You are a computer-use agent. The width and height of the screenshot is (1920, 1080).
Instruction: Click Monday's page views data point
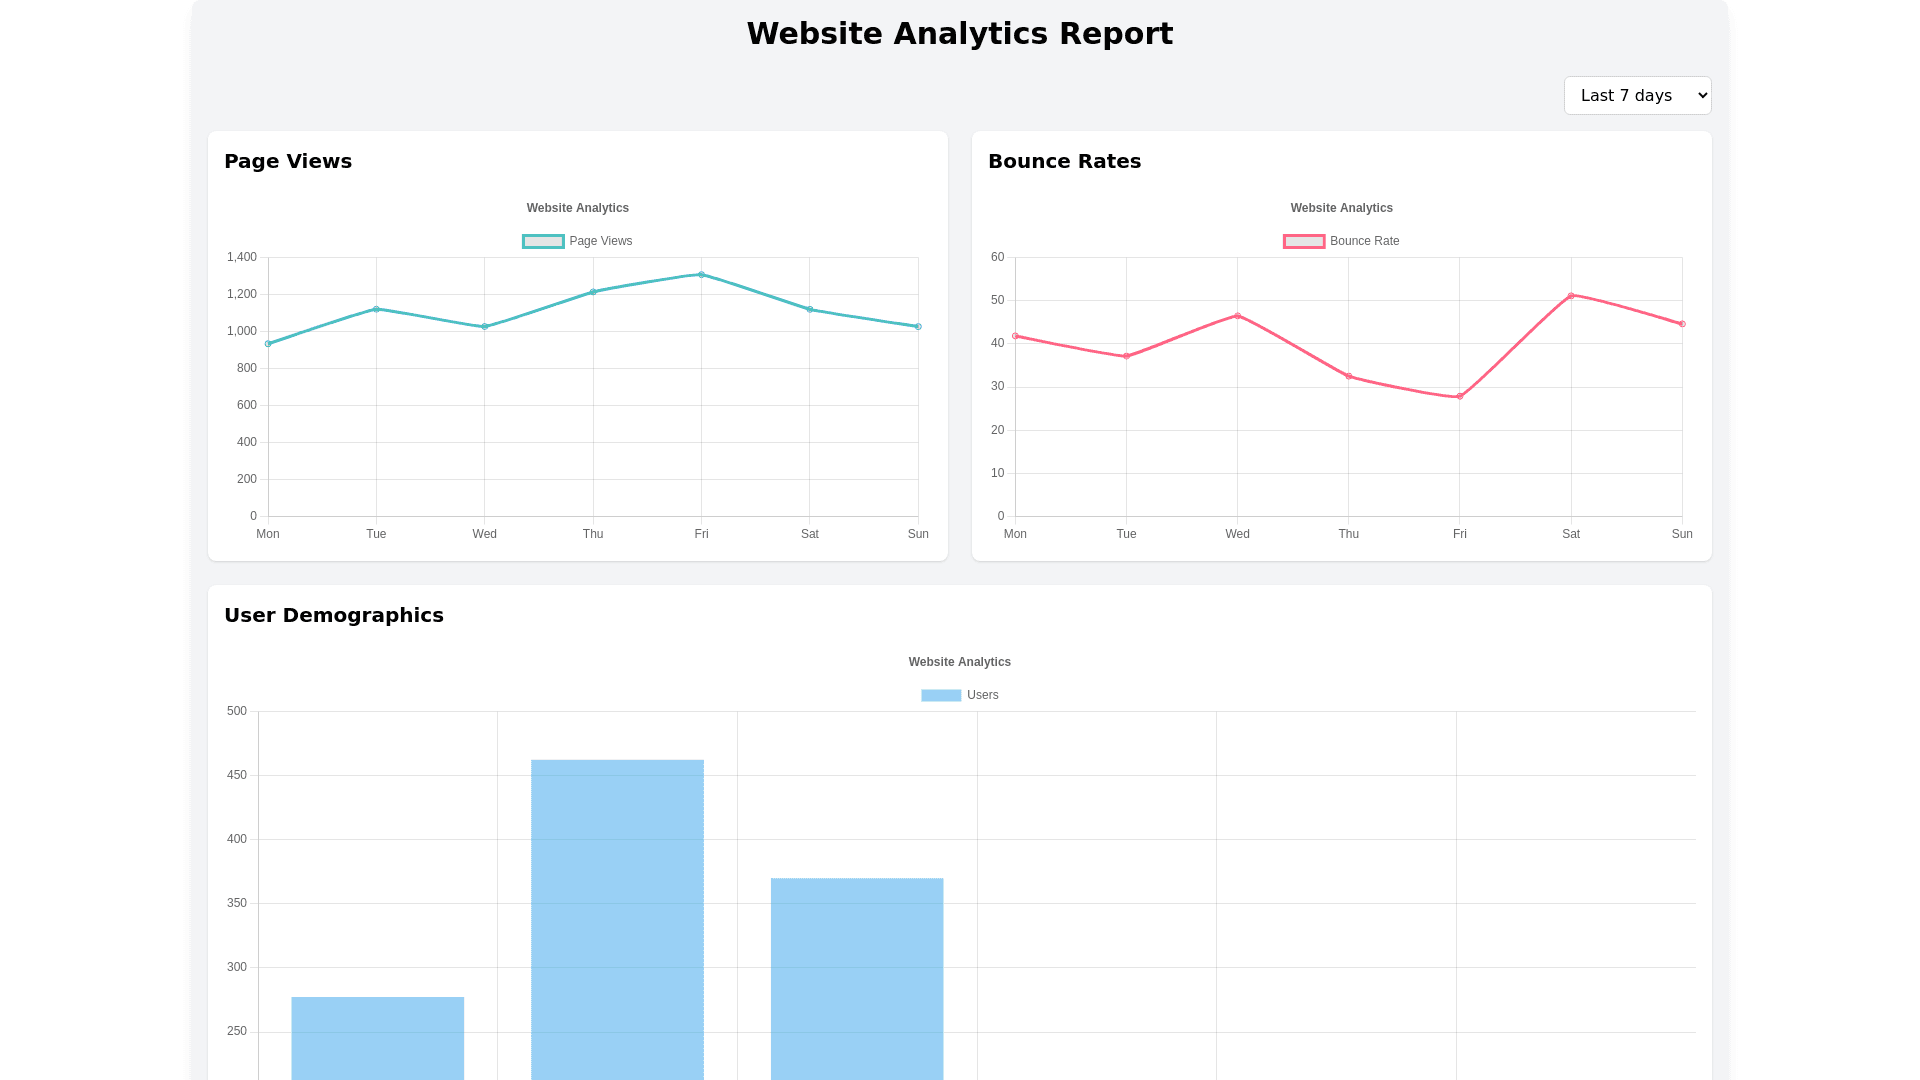click(x=268, y=344)
